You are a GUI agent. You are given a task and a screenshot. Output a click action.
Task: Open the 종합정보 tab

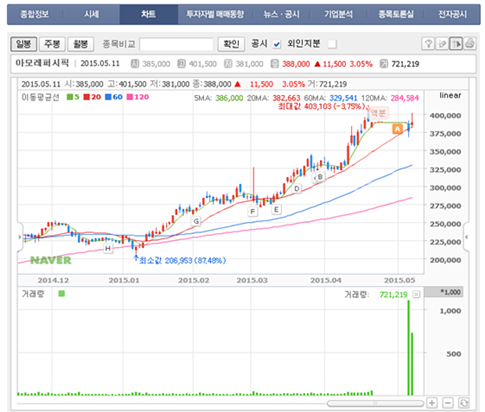coord(35,14)
